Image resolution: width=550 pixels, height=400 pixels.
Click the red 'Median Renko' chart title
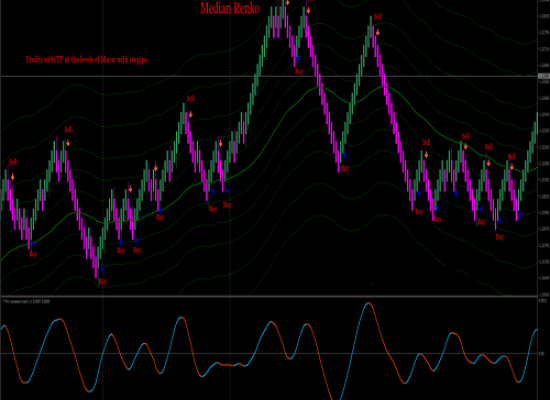pos(230,8)
